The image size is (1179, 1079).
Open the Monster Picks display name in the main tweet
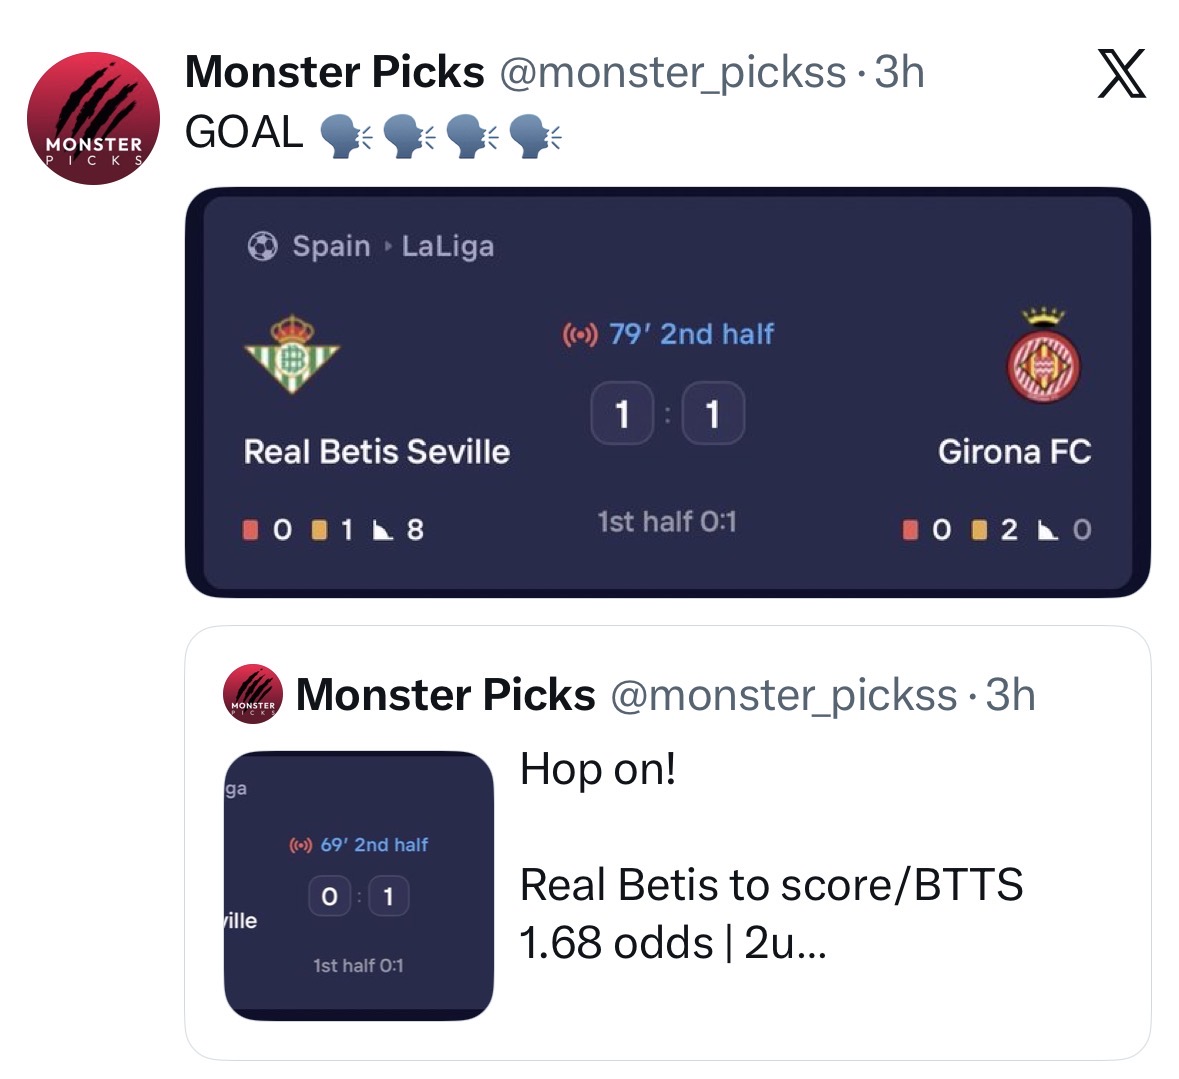[x=334, y=72]
